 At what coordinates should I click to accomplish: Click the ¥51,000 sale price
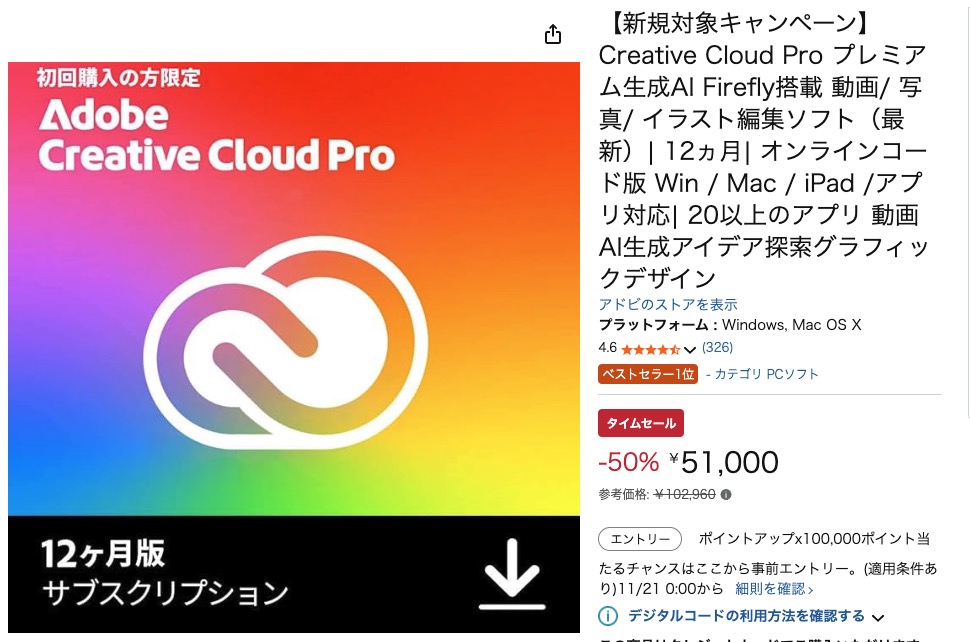click(724, 462)
